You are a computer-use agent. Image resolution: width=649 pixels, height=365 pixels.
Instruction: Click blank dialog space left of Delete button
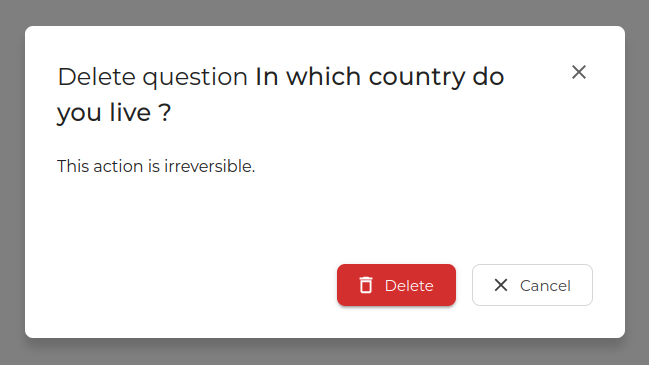(182, 285)
